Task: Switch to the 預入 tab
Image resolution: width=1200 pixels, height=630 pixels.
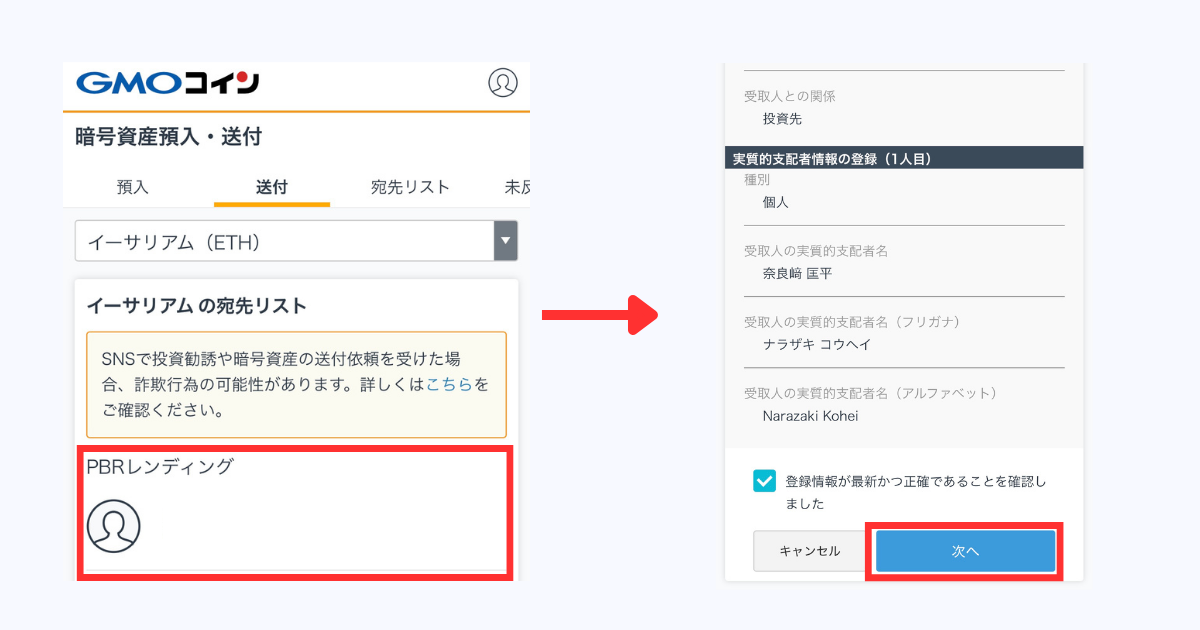Action: pyautogui.click(x=132, y=187)
